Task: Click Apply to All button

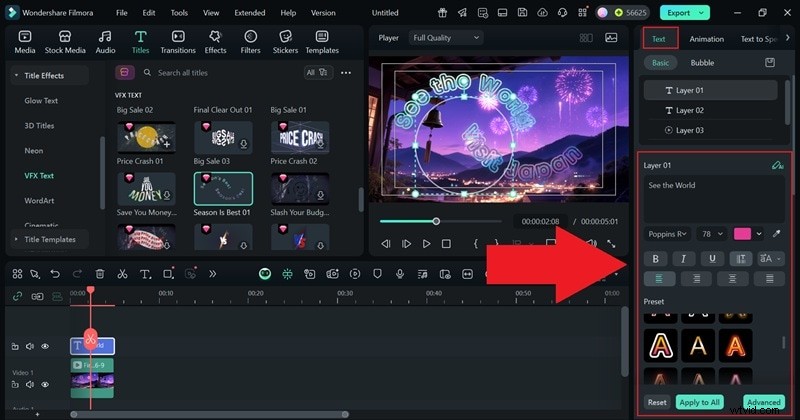Action: click(699, 402)
